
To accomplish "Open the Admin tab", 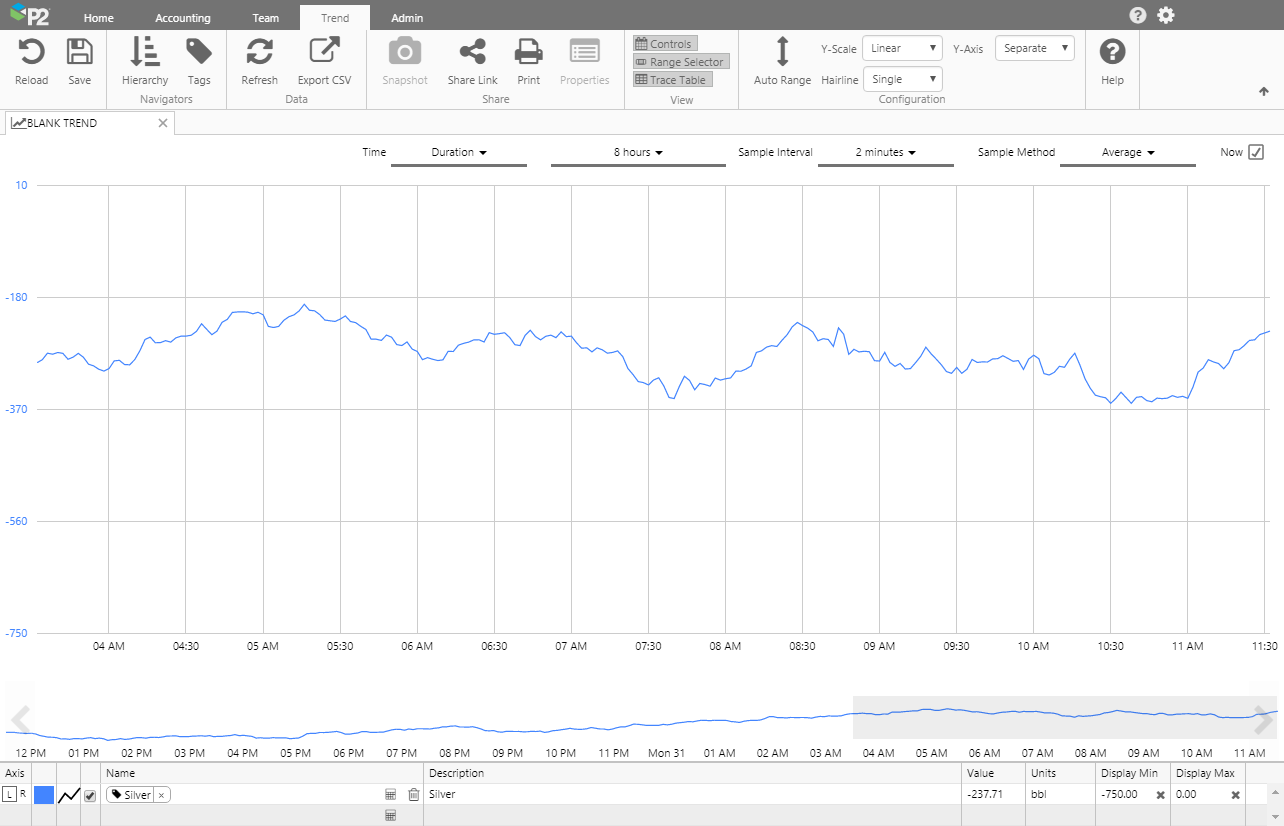I will [406, 18].
